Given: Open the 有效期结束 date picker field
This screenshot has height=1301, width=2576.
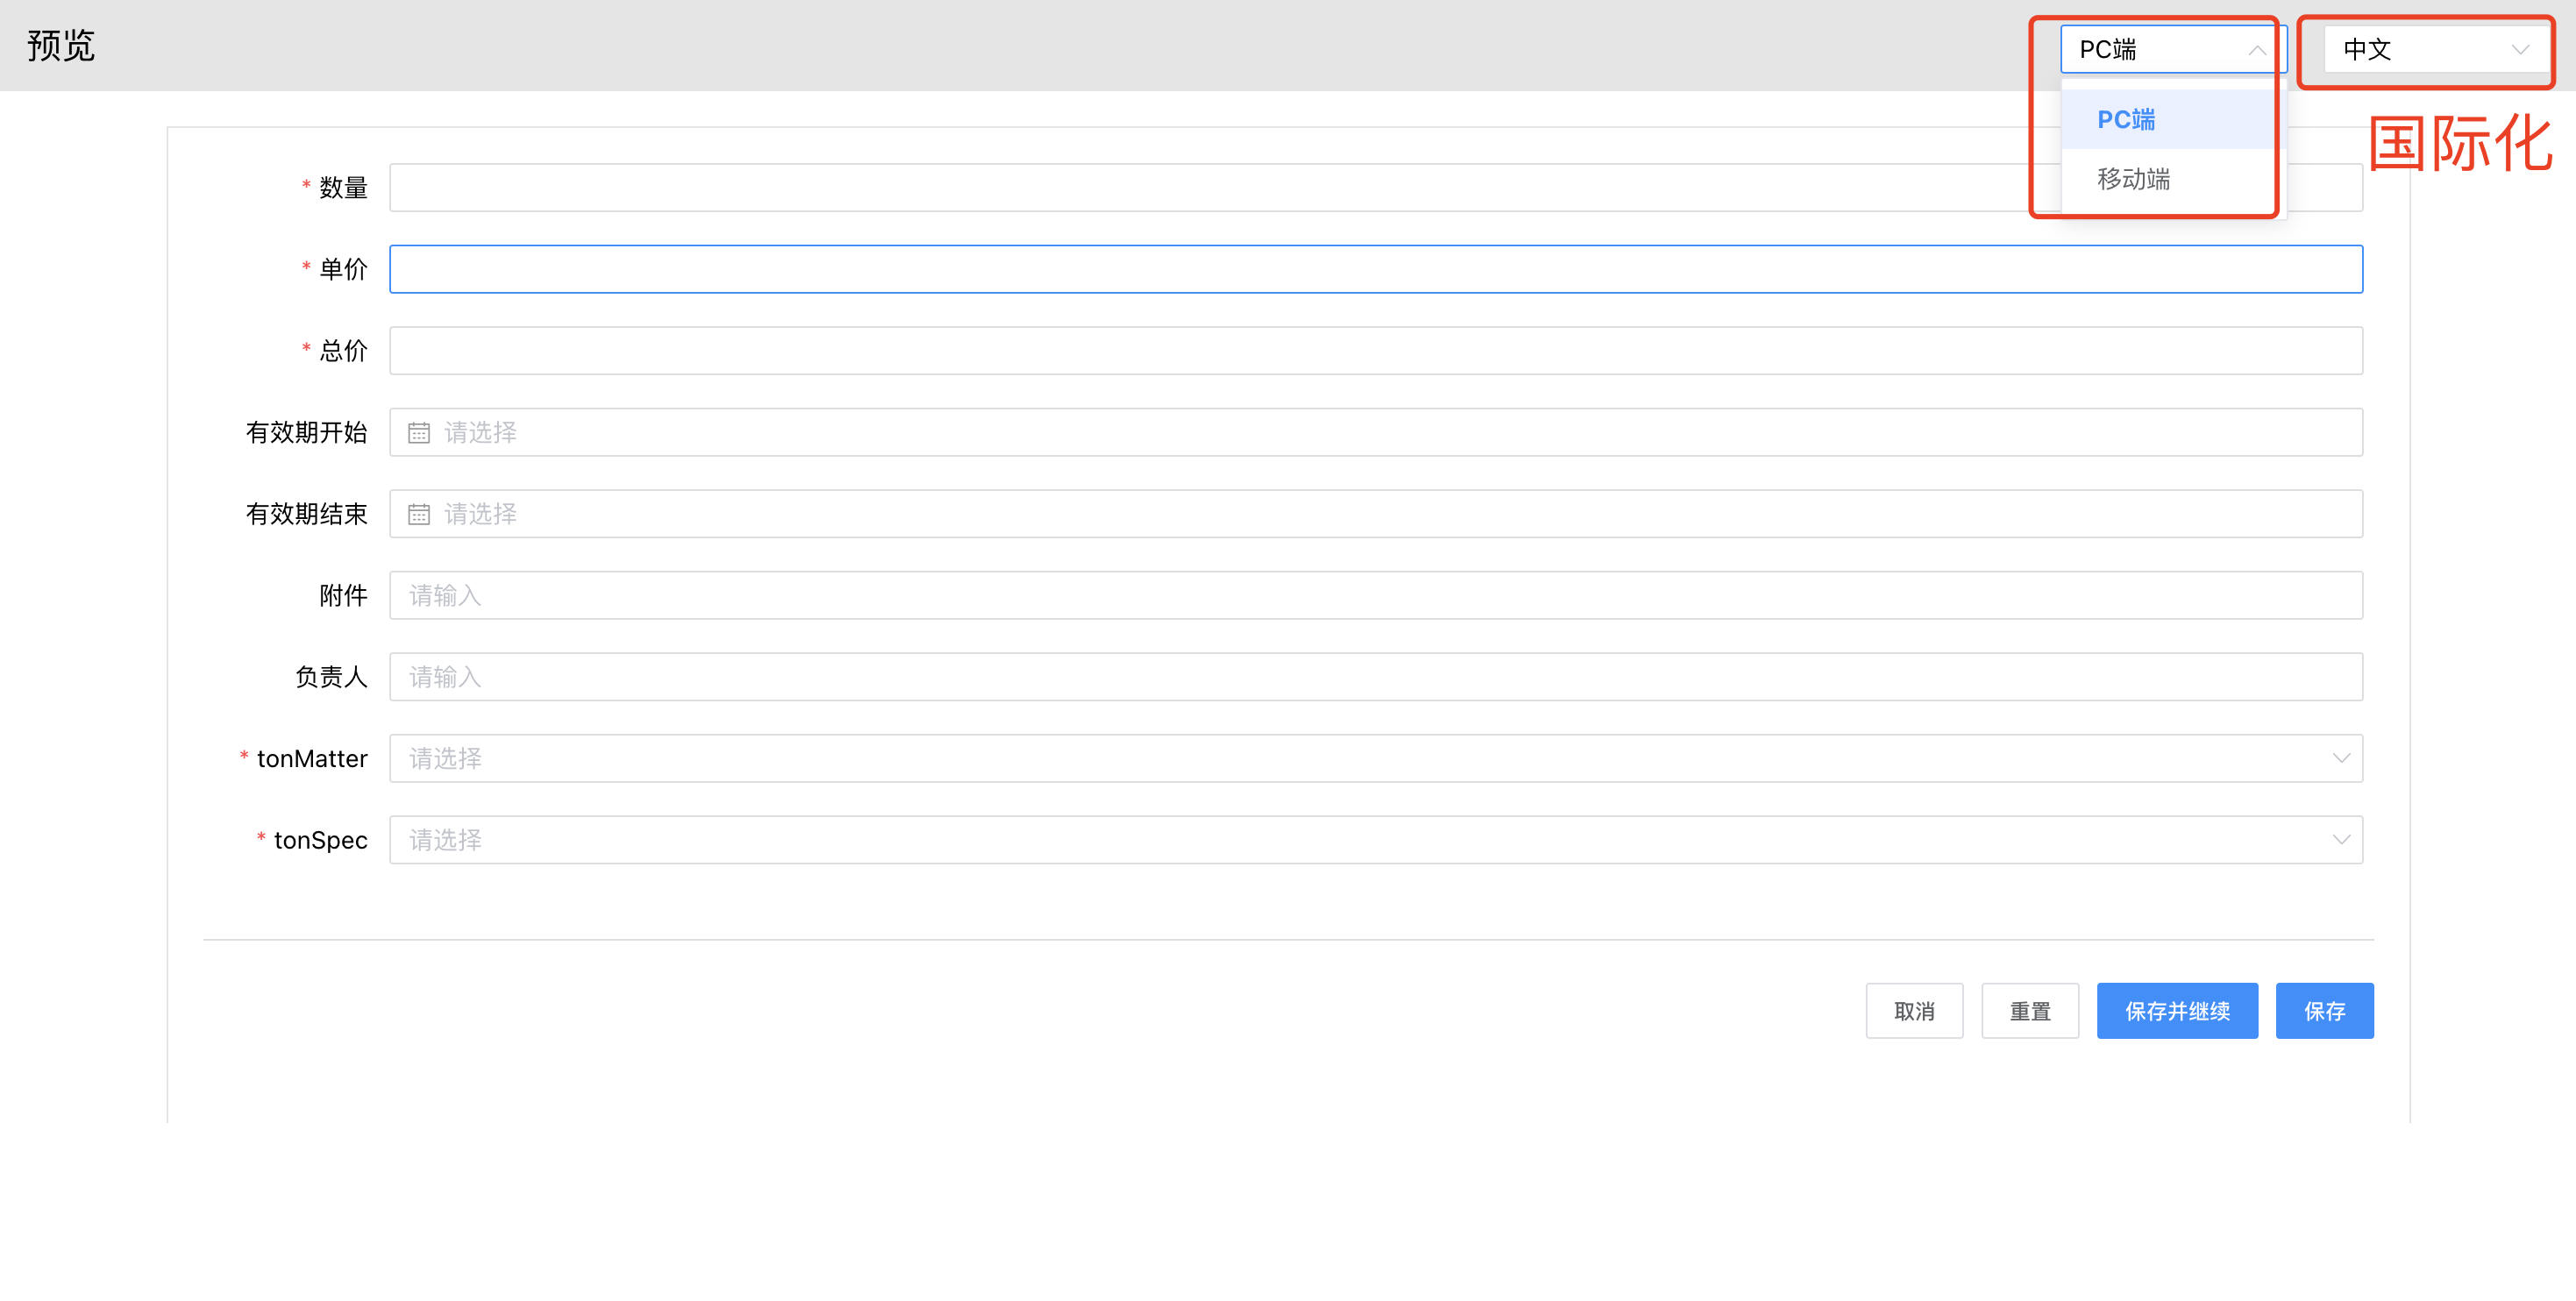Looking at the screenshot, I should [1375, 515].
